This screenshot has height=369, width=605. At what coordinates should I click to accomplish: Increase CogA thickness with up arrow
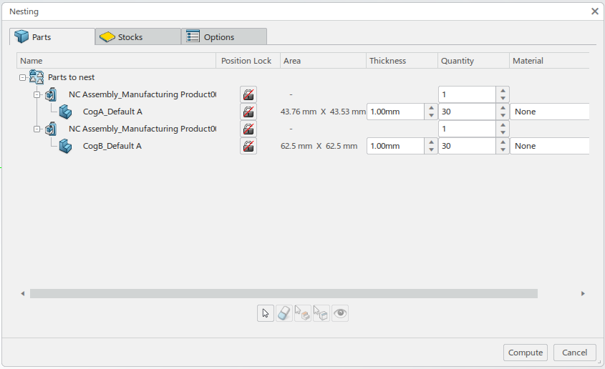coord(431,108)
